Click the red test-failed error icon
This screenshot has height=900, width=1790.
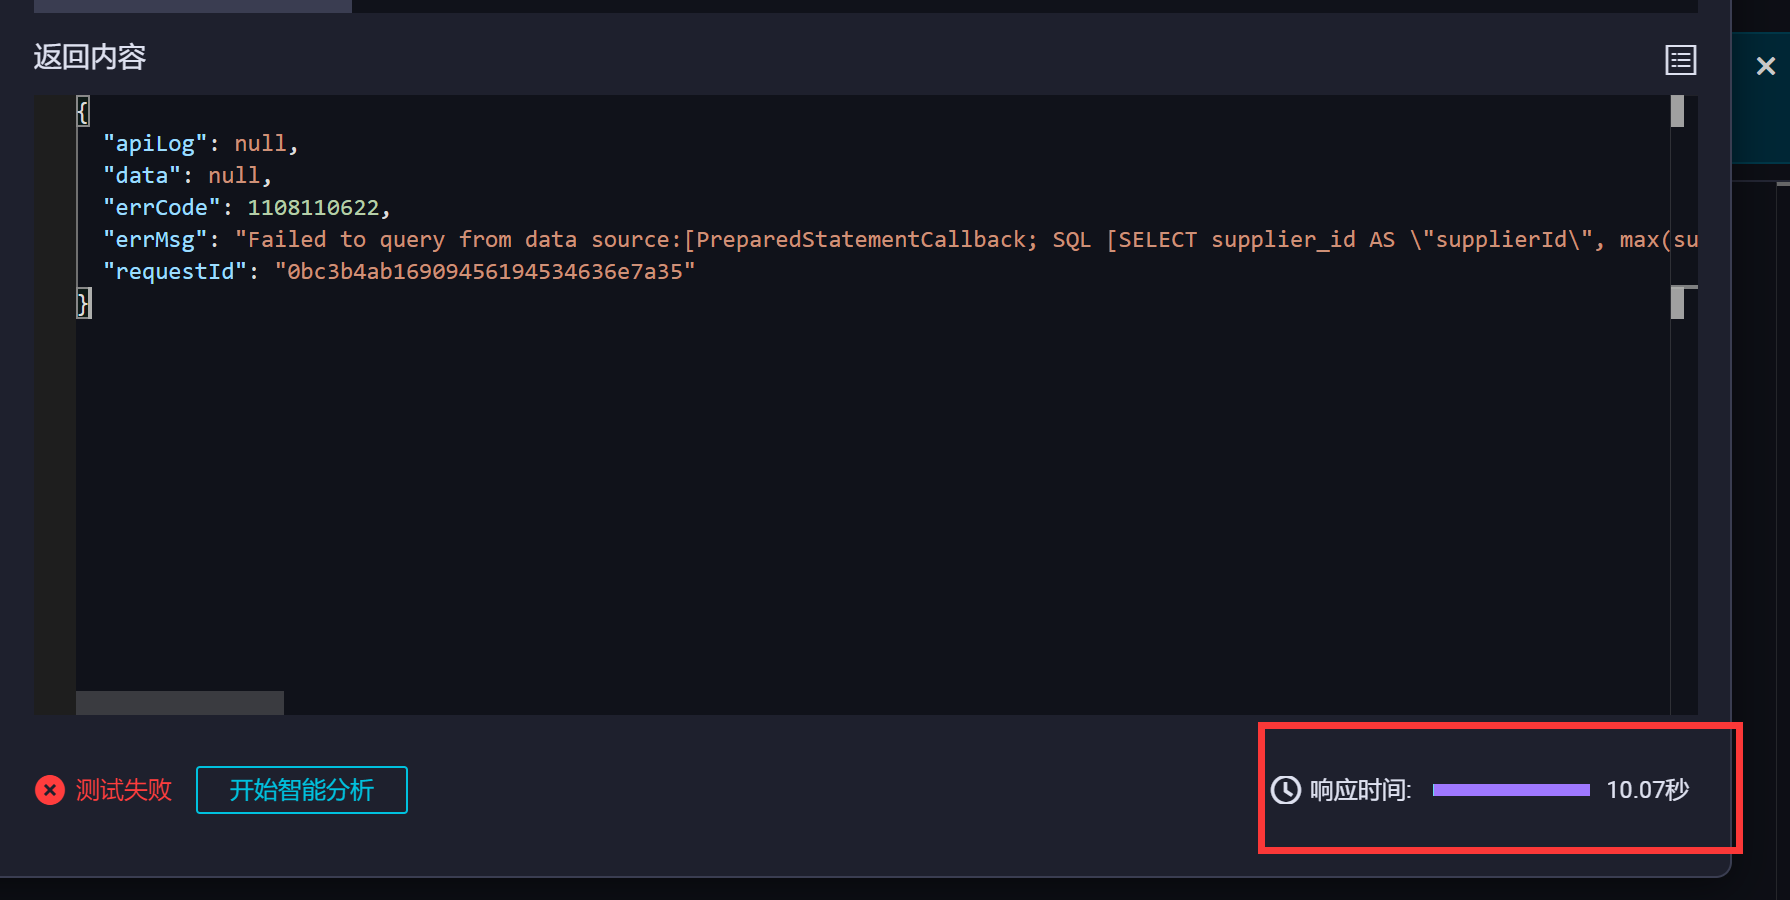coord(50,790)
